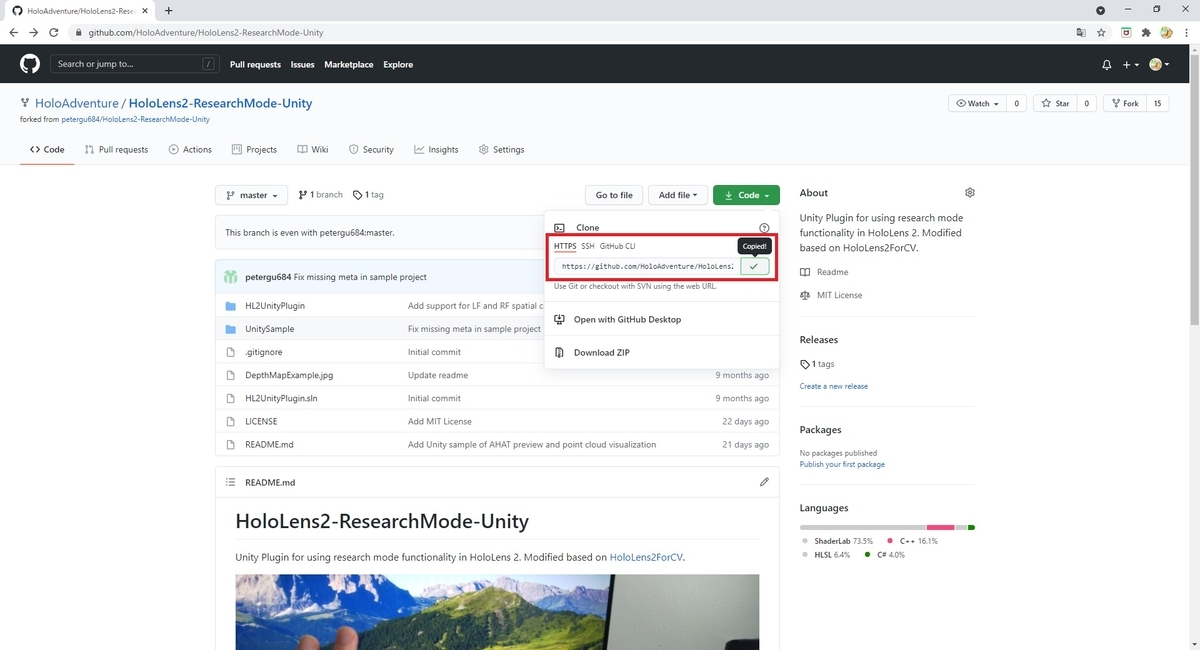Open Issues in top navigation

(x=302, y=64)
